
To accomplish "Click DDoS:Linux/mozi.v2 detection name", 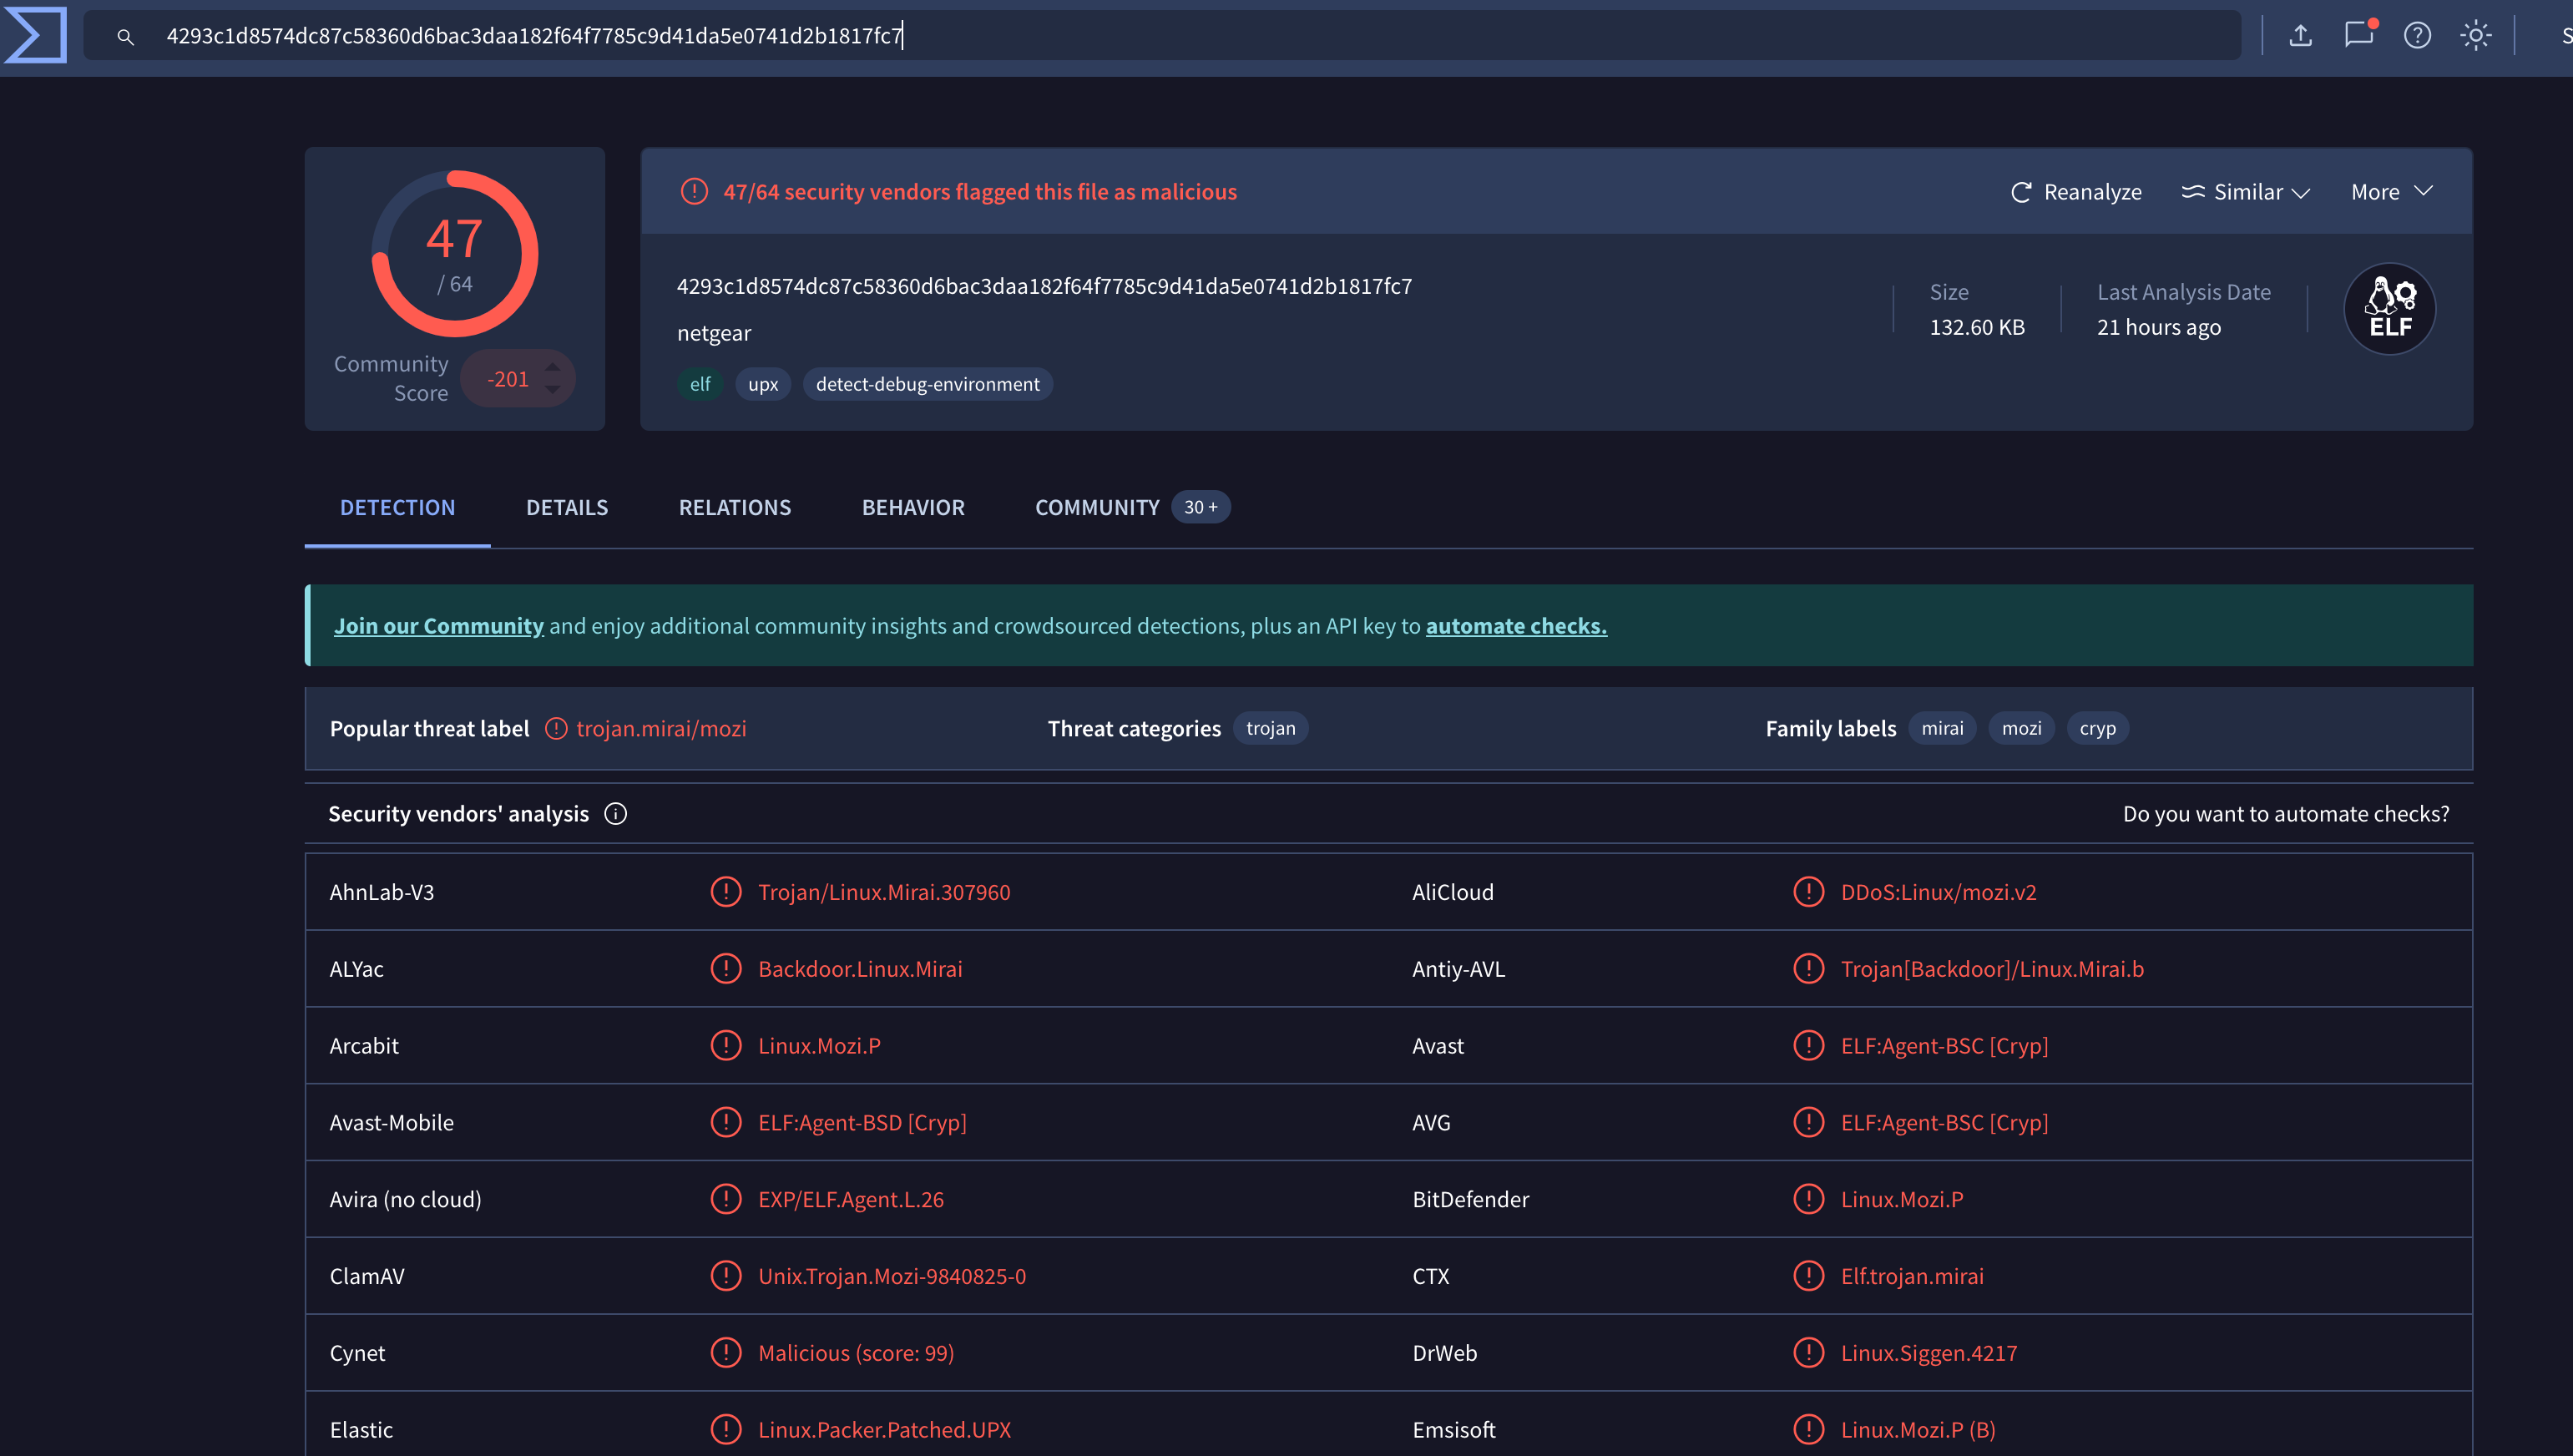I will pyautogui.click(x=1938, y=892).
